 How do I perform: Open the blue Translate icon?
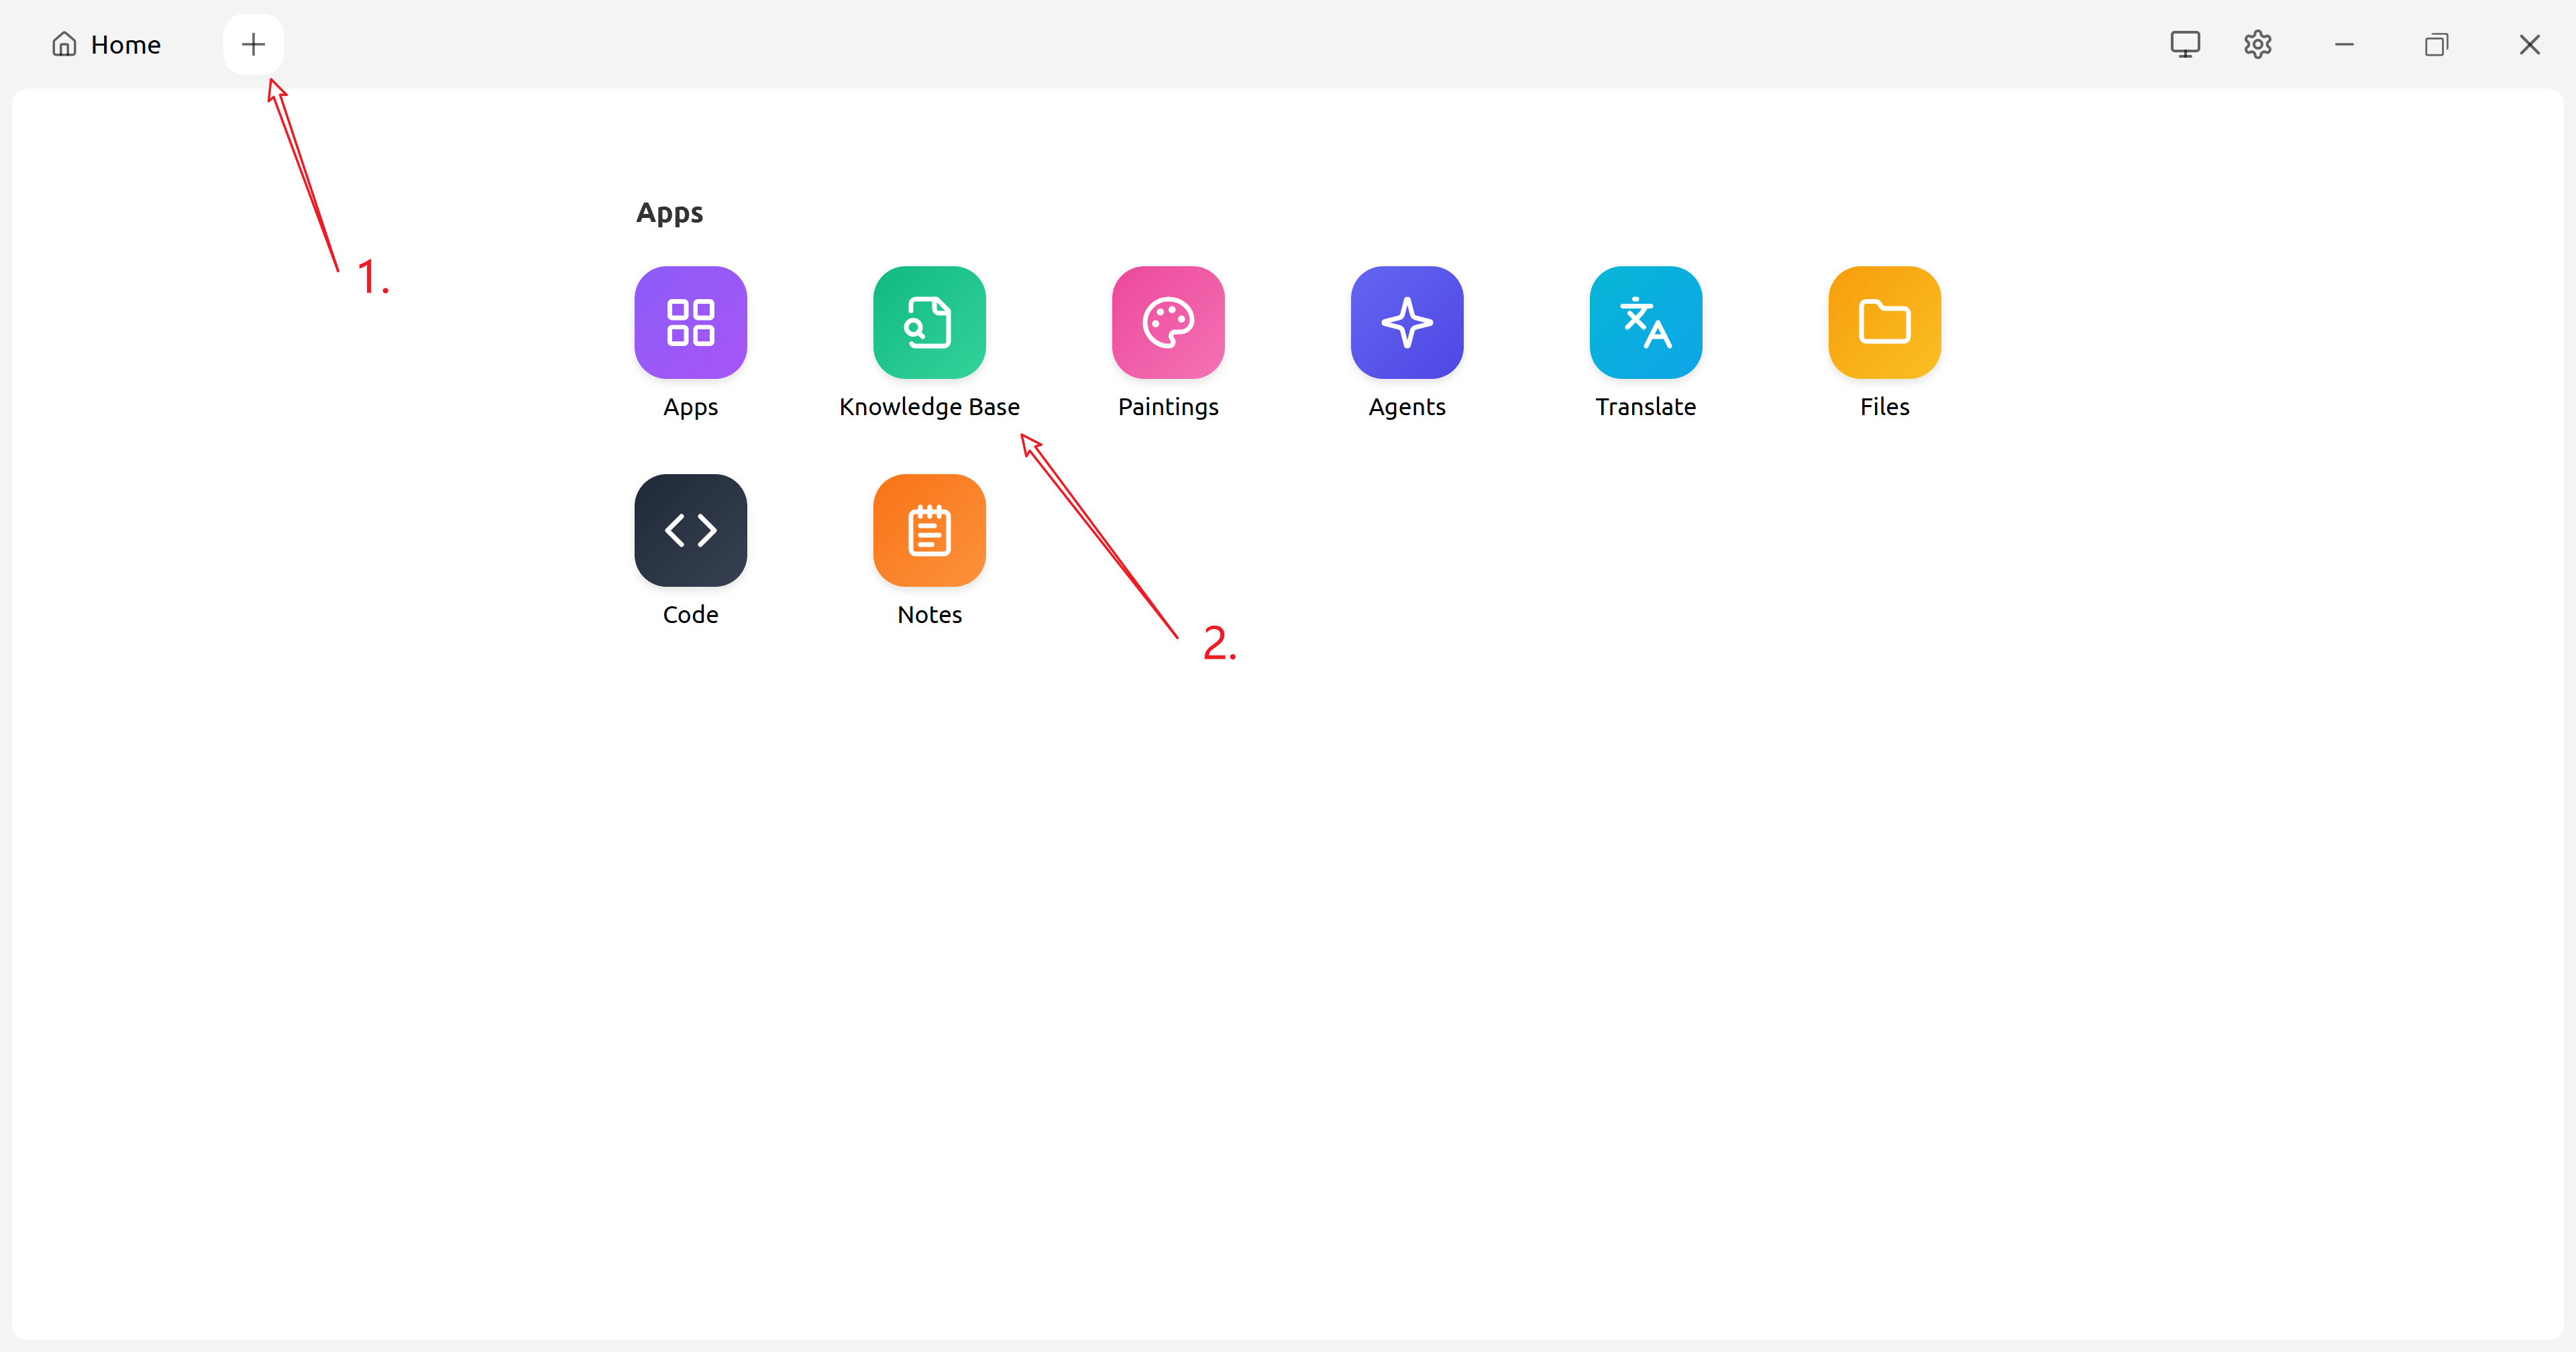click(x=1645, y=322)
